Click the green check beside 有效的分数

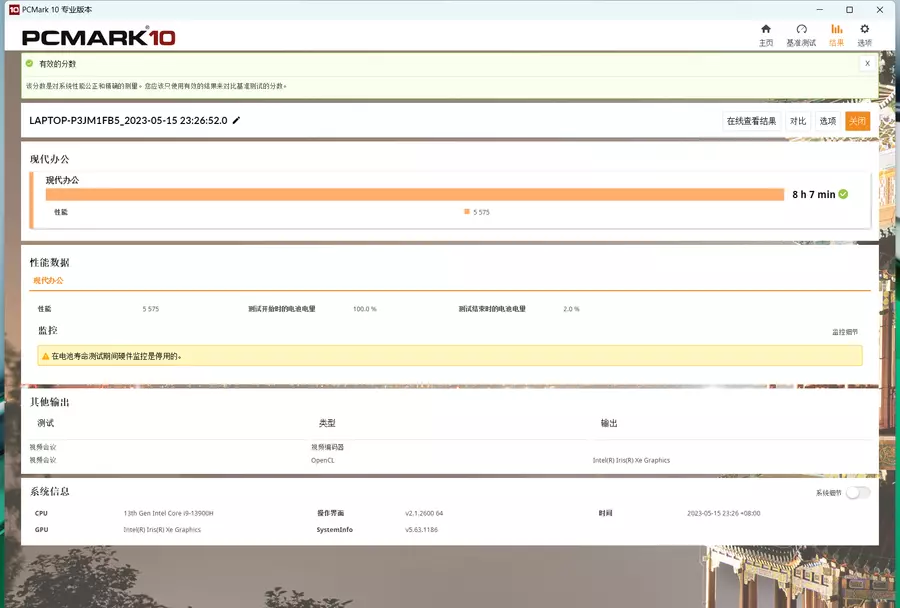pyautogui.click(x=30, y=63)
